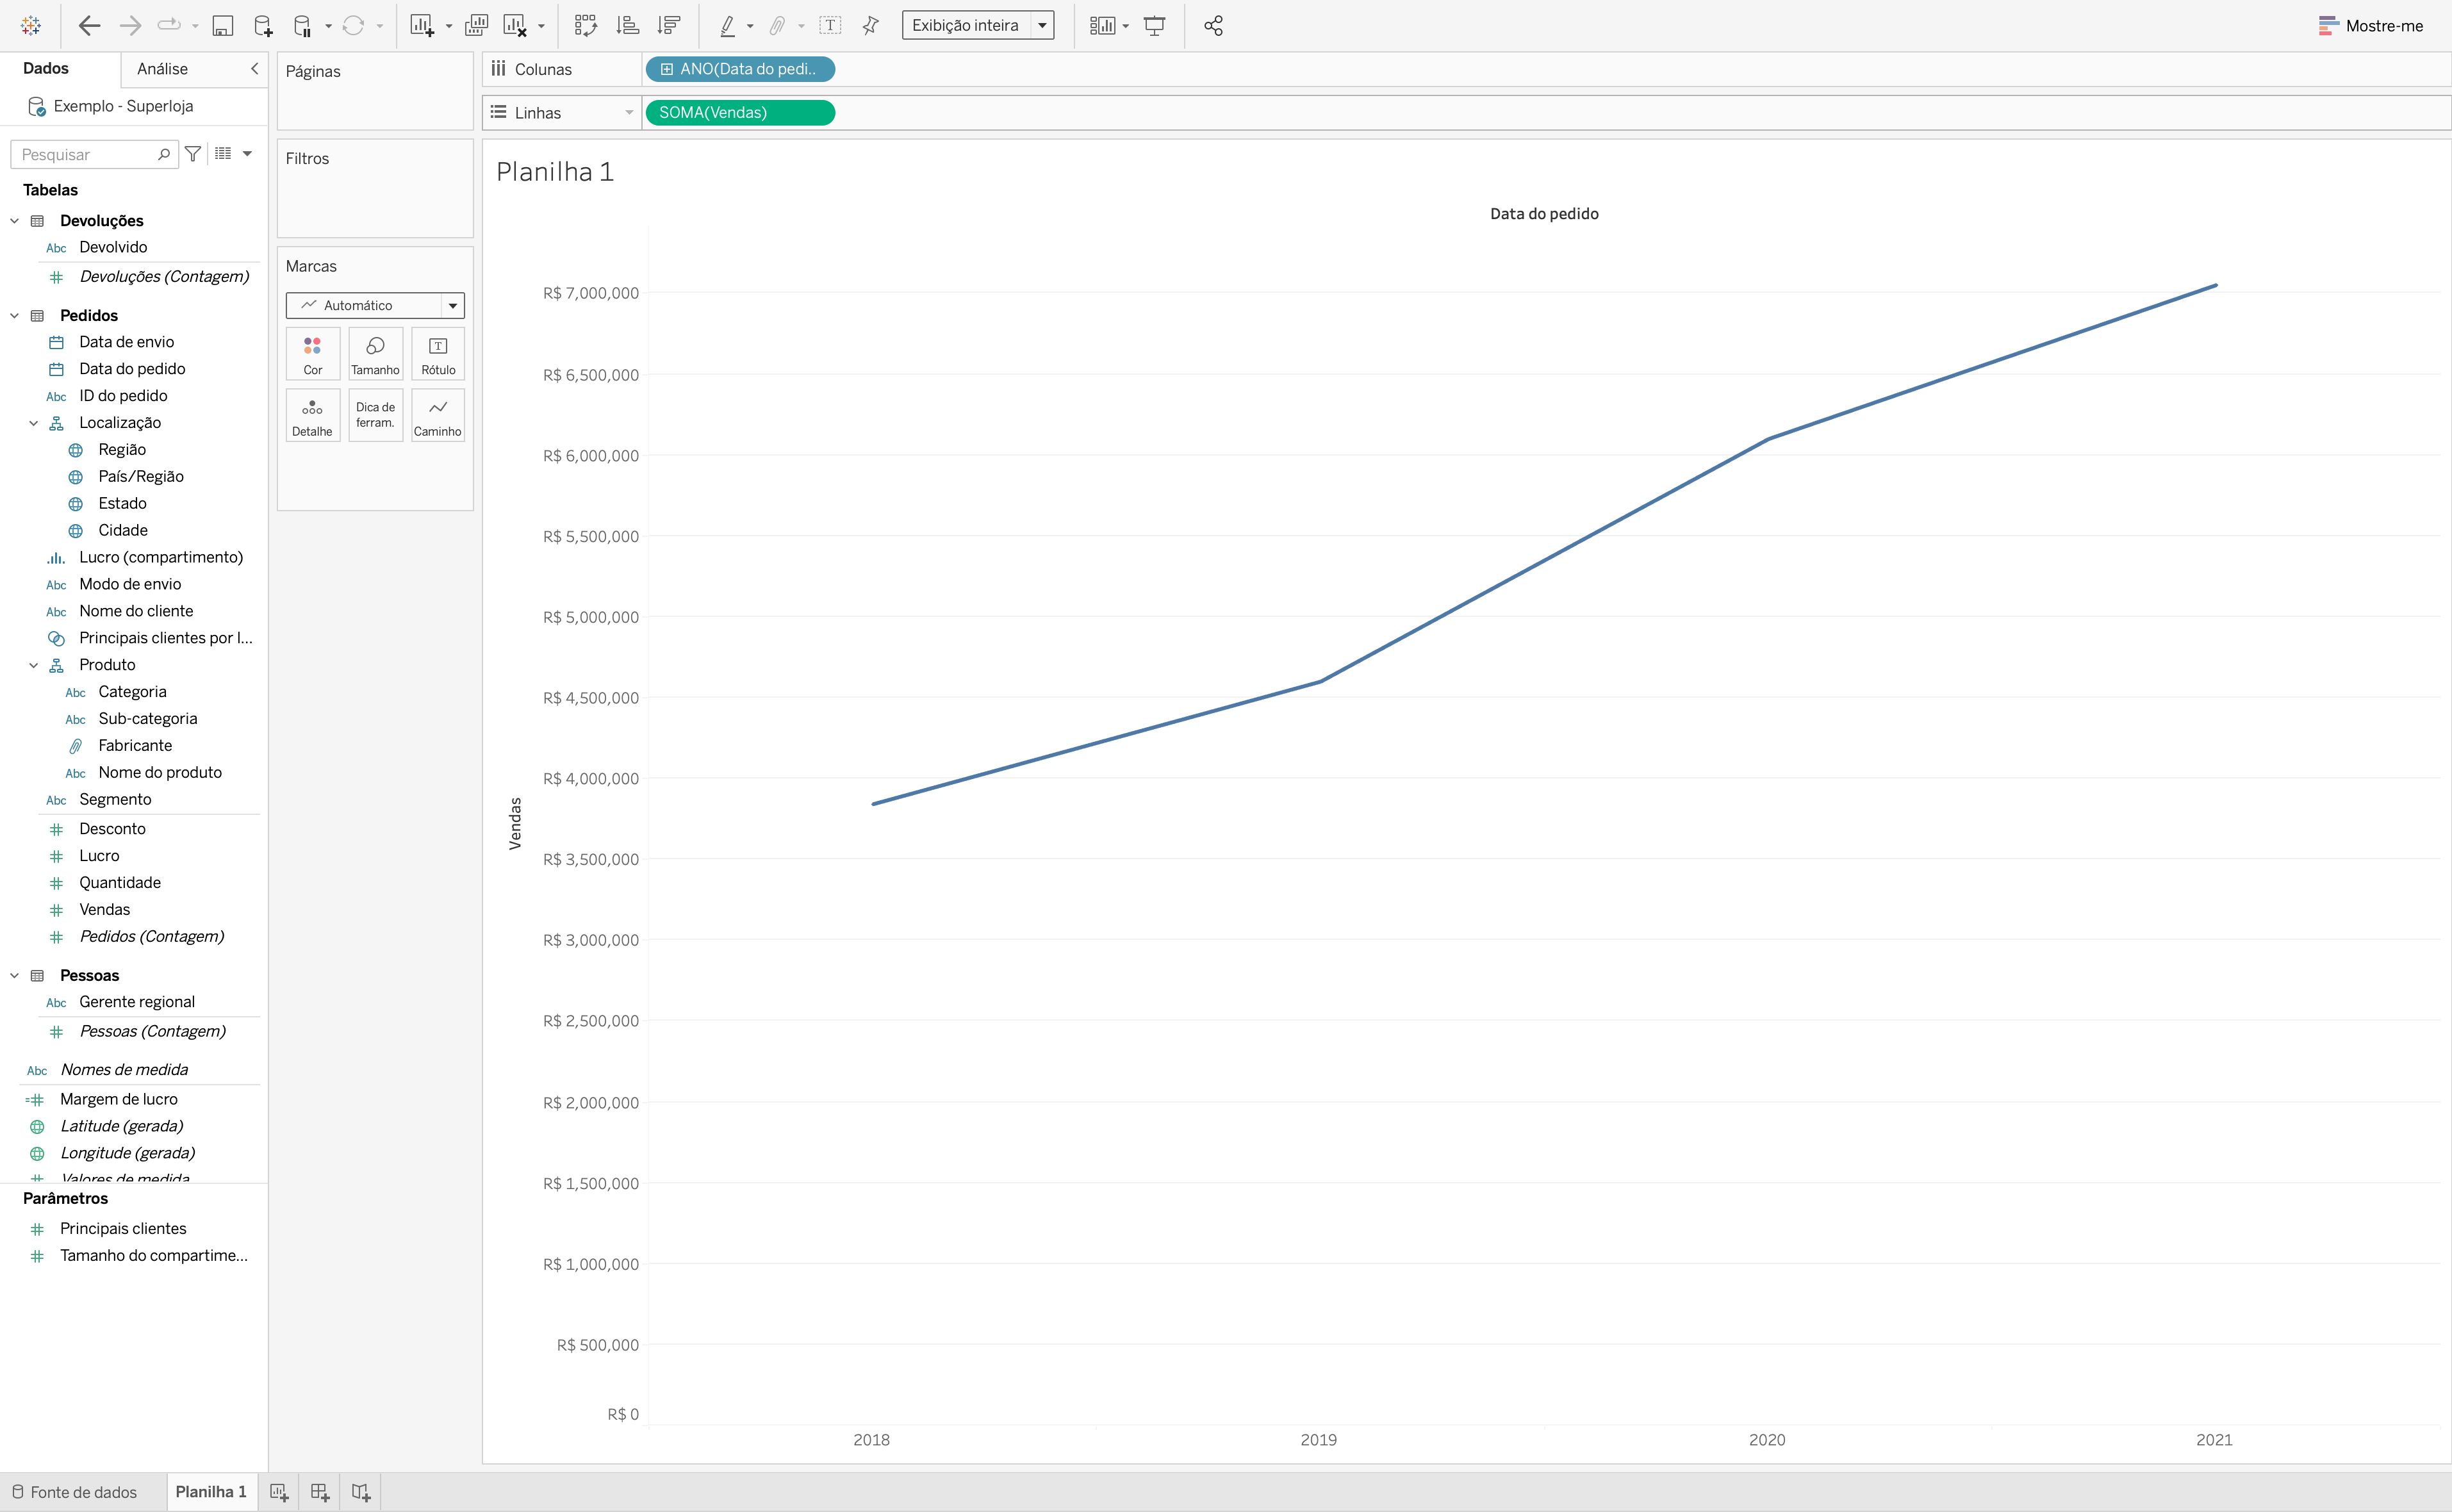This screenshot has height=1512, width=2452.
Task: Click the Highlight pen icon
Action: (728, 26)
